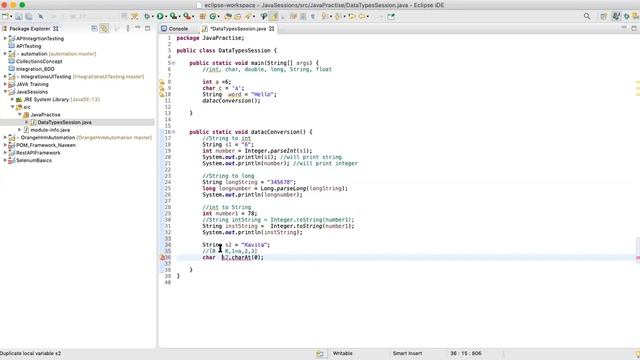Screen dimensions: 640x360
Task: Click the Search flashlight toolbar icon
Action: (248, 16)
